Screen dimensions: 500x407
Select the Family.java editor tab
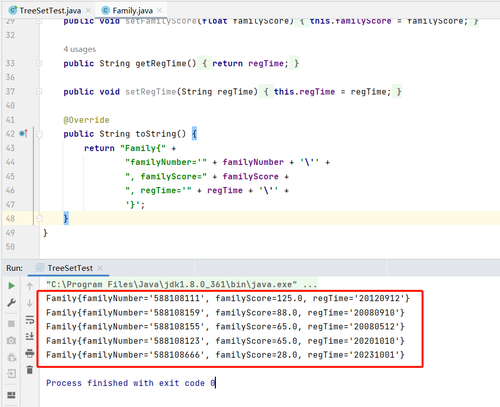132,11
